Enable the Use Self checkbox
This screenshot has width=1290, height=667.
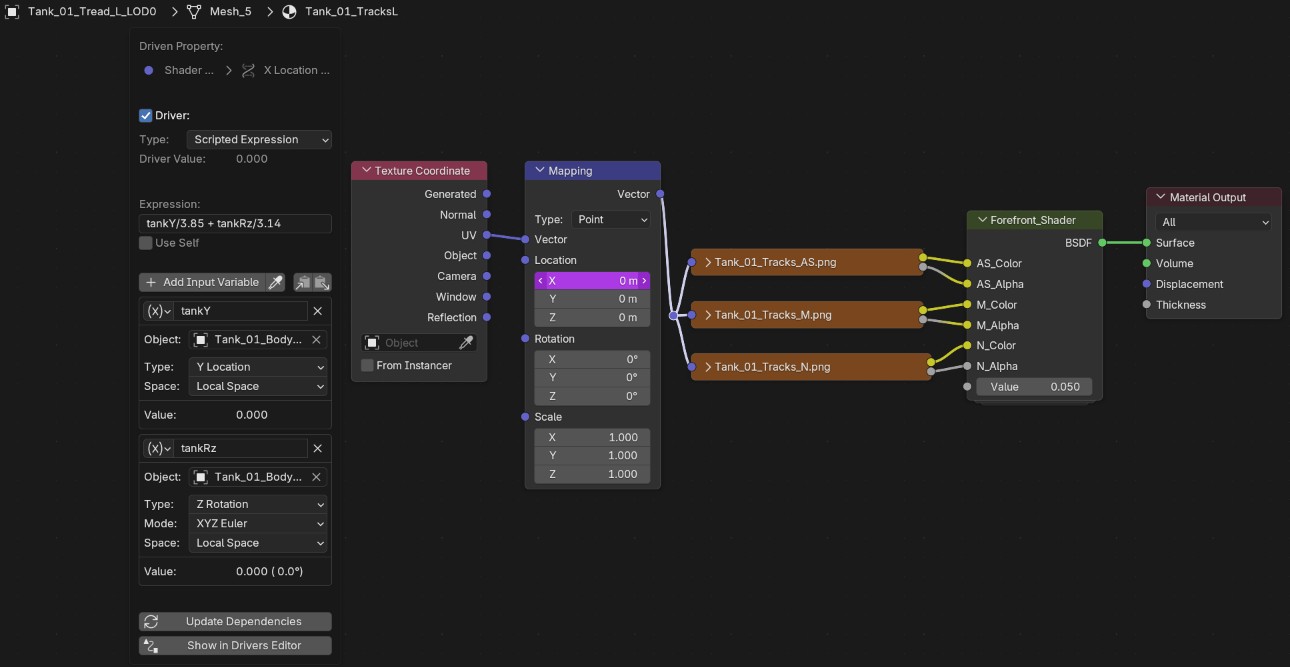(146, 243)
